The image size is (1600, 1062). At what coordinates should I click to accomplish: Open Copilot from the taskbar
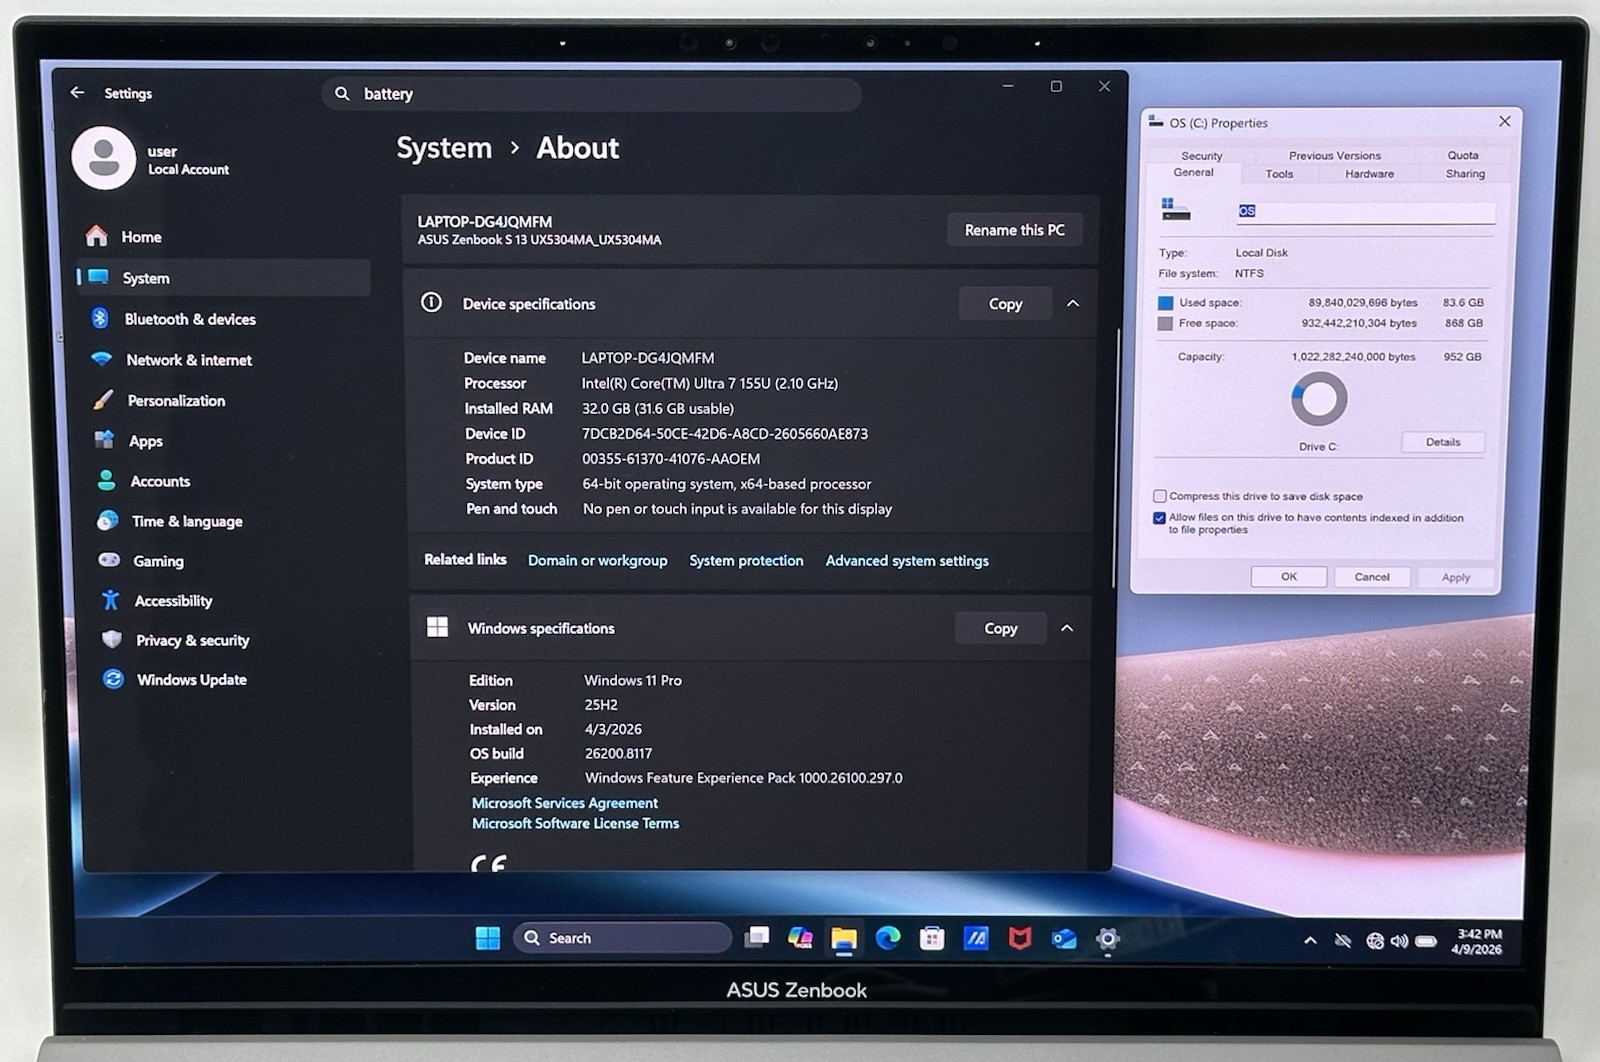(x=800, y=937)
